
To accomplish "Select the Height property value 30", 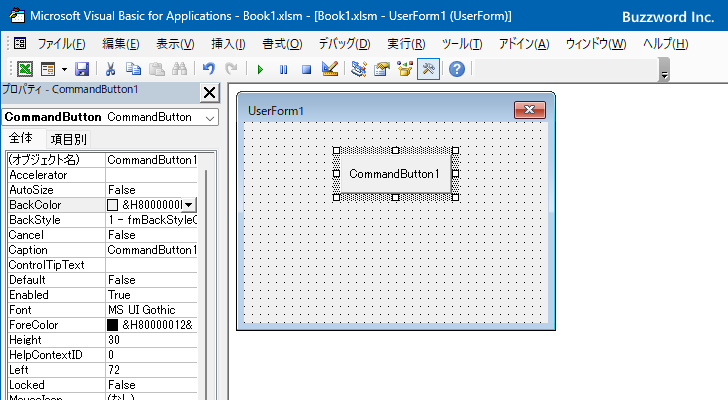I will point(151,340).
